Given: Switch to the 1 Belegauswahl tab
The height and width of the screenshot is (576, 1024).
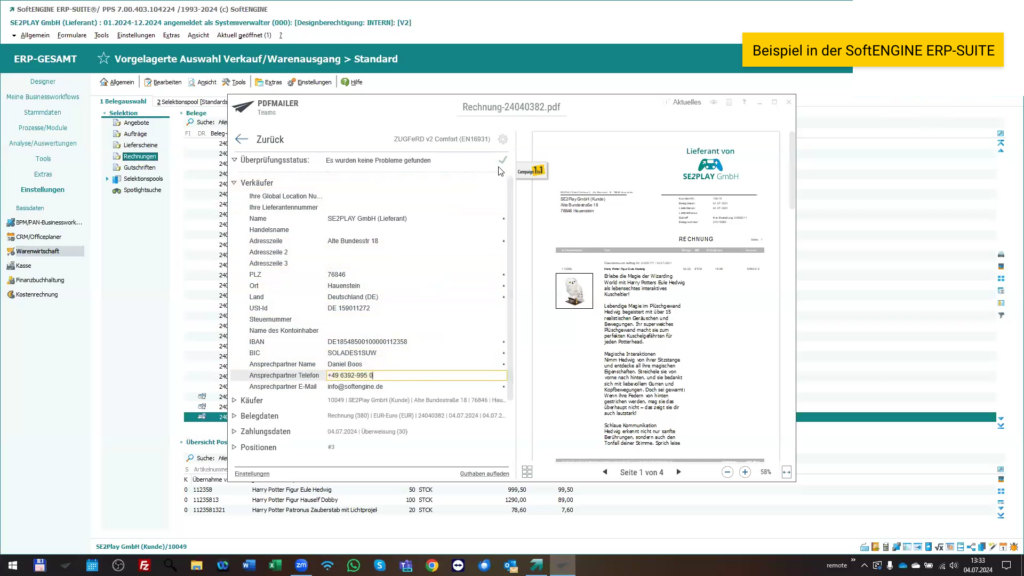Looking at the screenshot, I should [123, 102].
